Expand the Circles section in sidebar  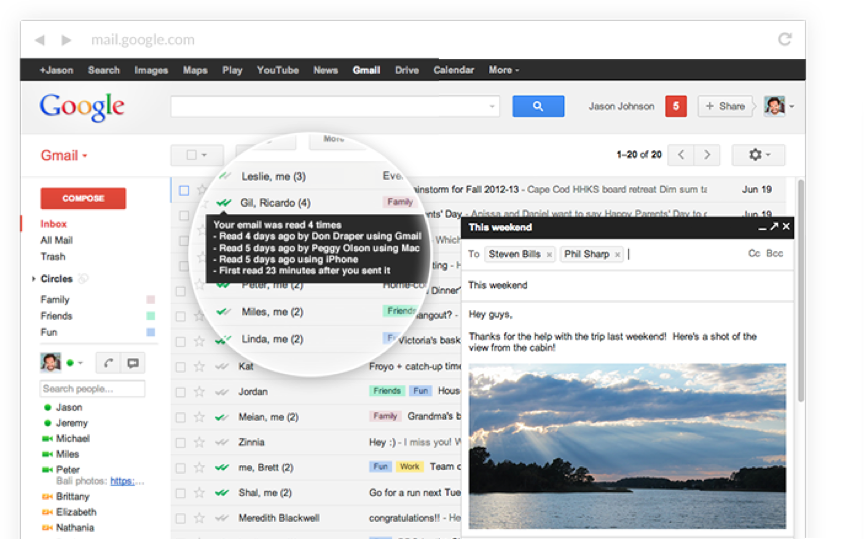click(34, 279)
